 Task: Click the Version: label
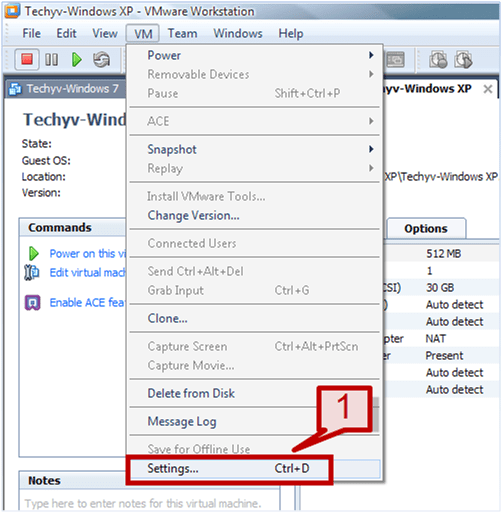pos(41,193)
